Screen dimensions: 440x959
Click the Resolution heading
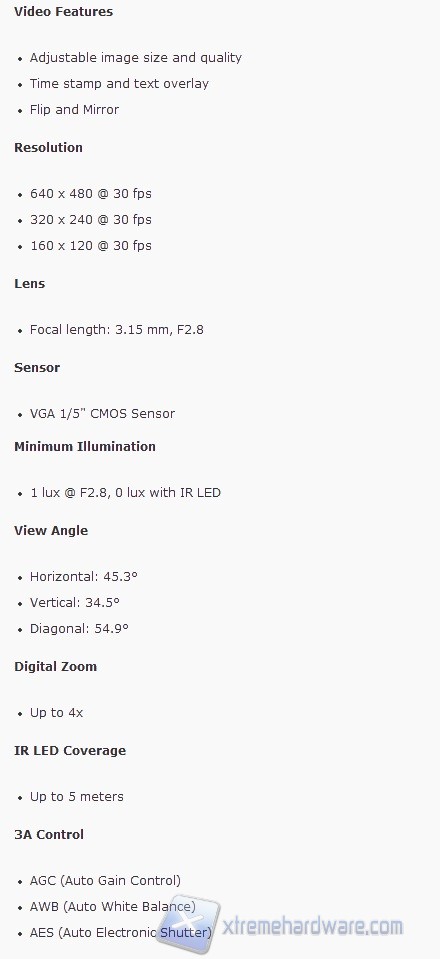48,147
